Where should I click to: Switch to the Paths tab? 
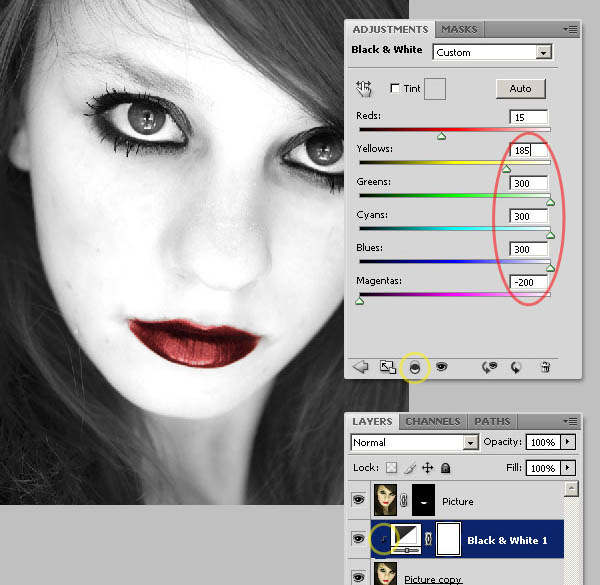tap(492, 421)
